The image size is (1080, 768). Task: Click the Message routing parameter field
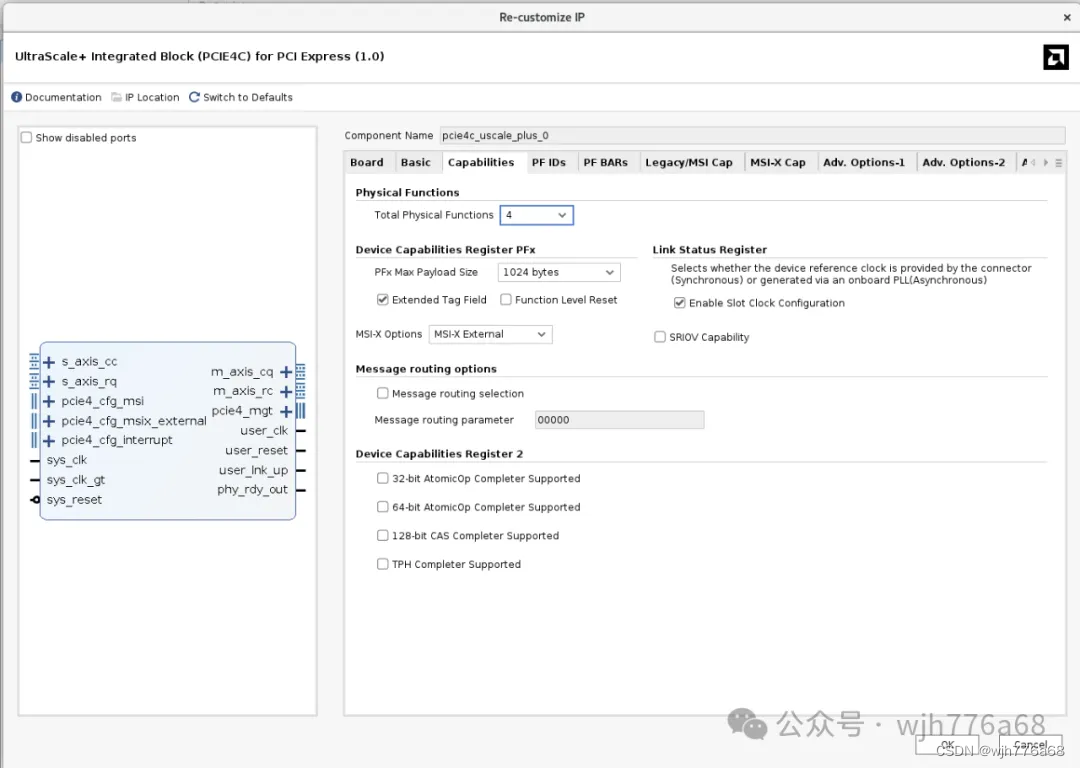pyautogui.click(x=619, y=419)
